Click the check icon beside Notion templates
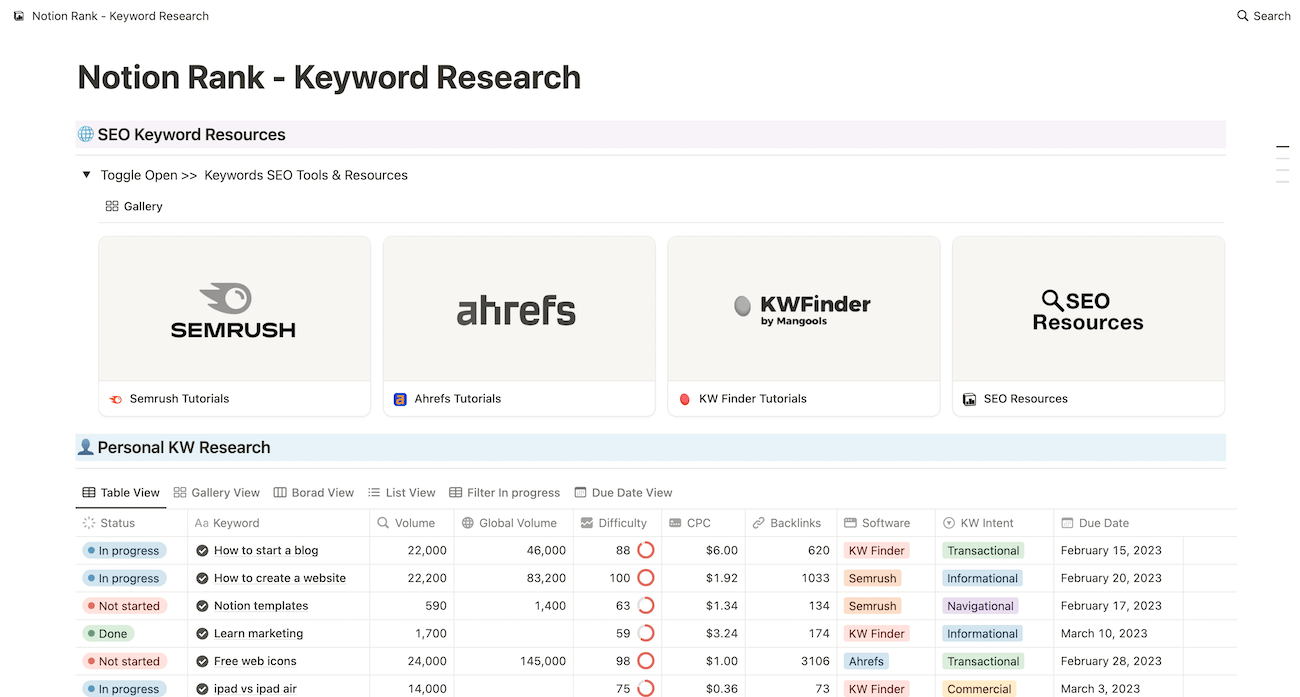1300x697 pixels. click(202, 606)
